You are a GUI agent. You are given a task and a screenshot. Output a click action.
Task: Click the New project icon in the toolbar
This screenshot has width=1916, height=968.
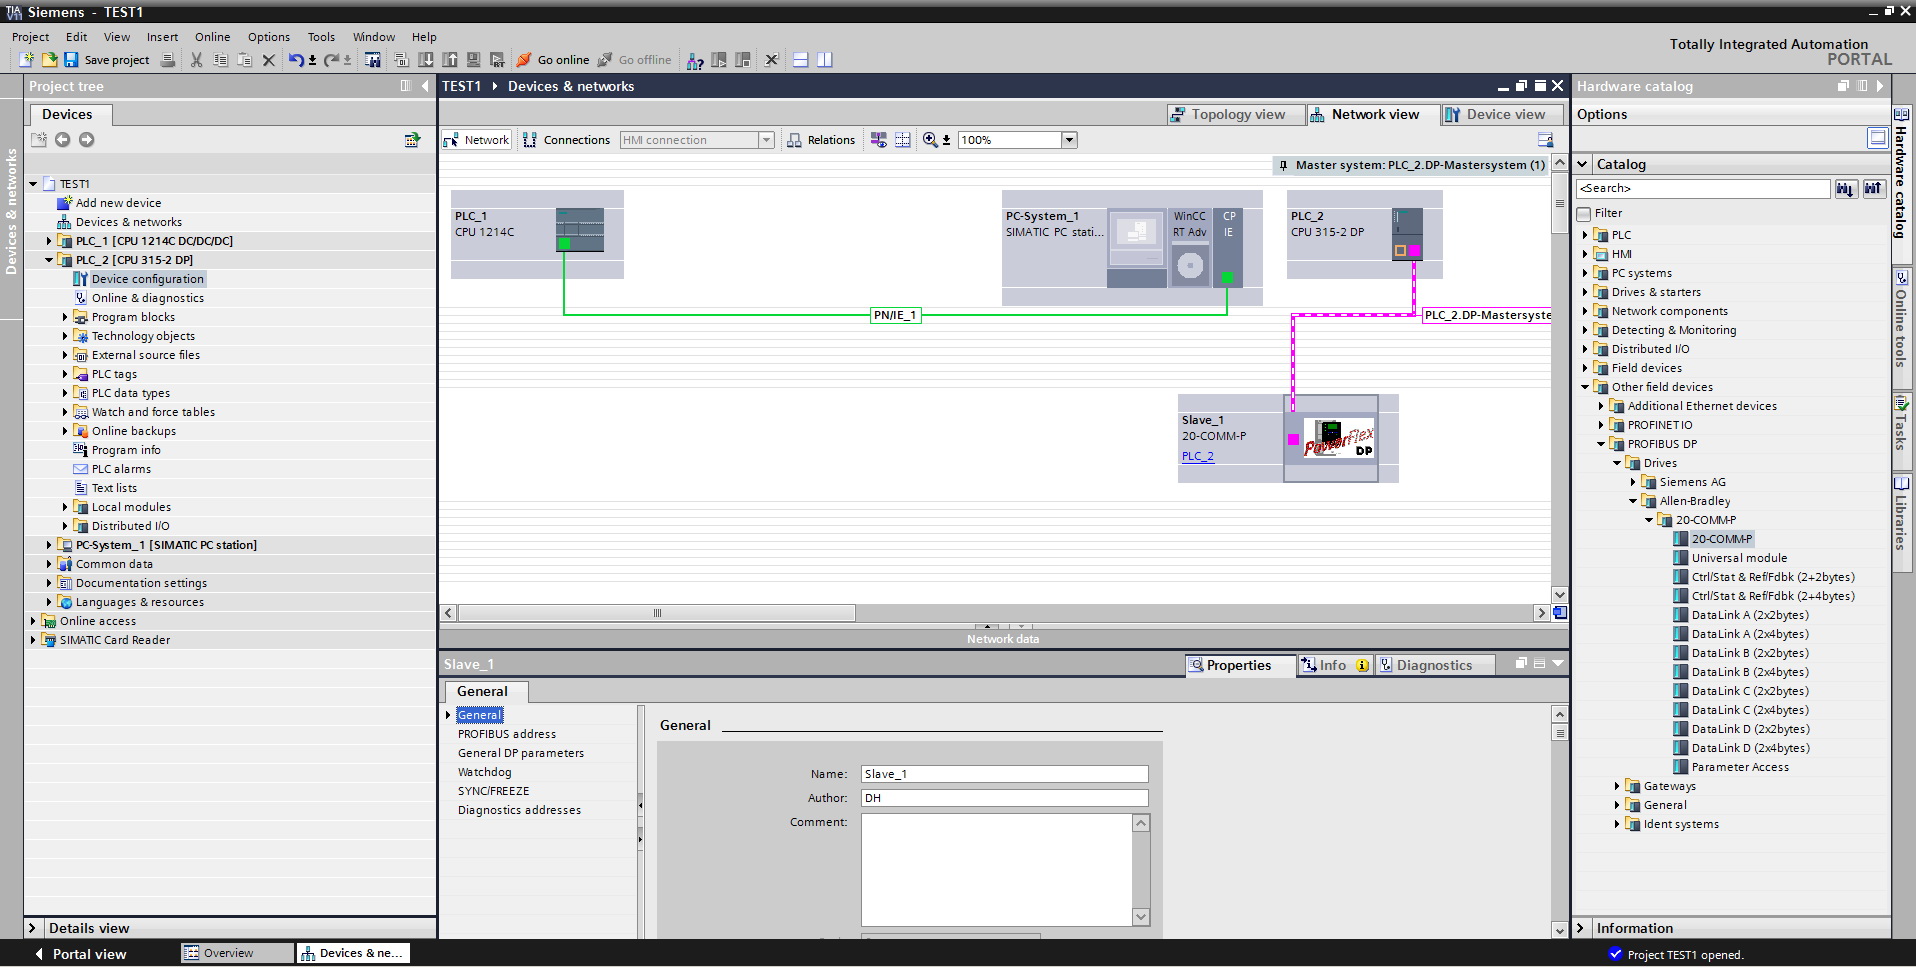point(27,60)
